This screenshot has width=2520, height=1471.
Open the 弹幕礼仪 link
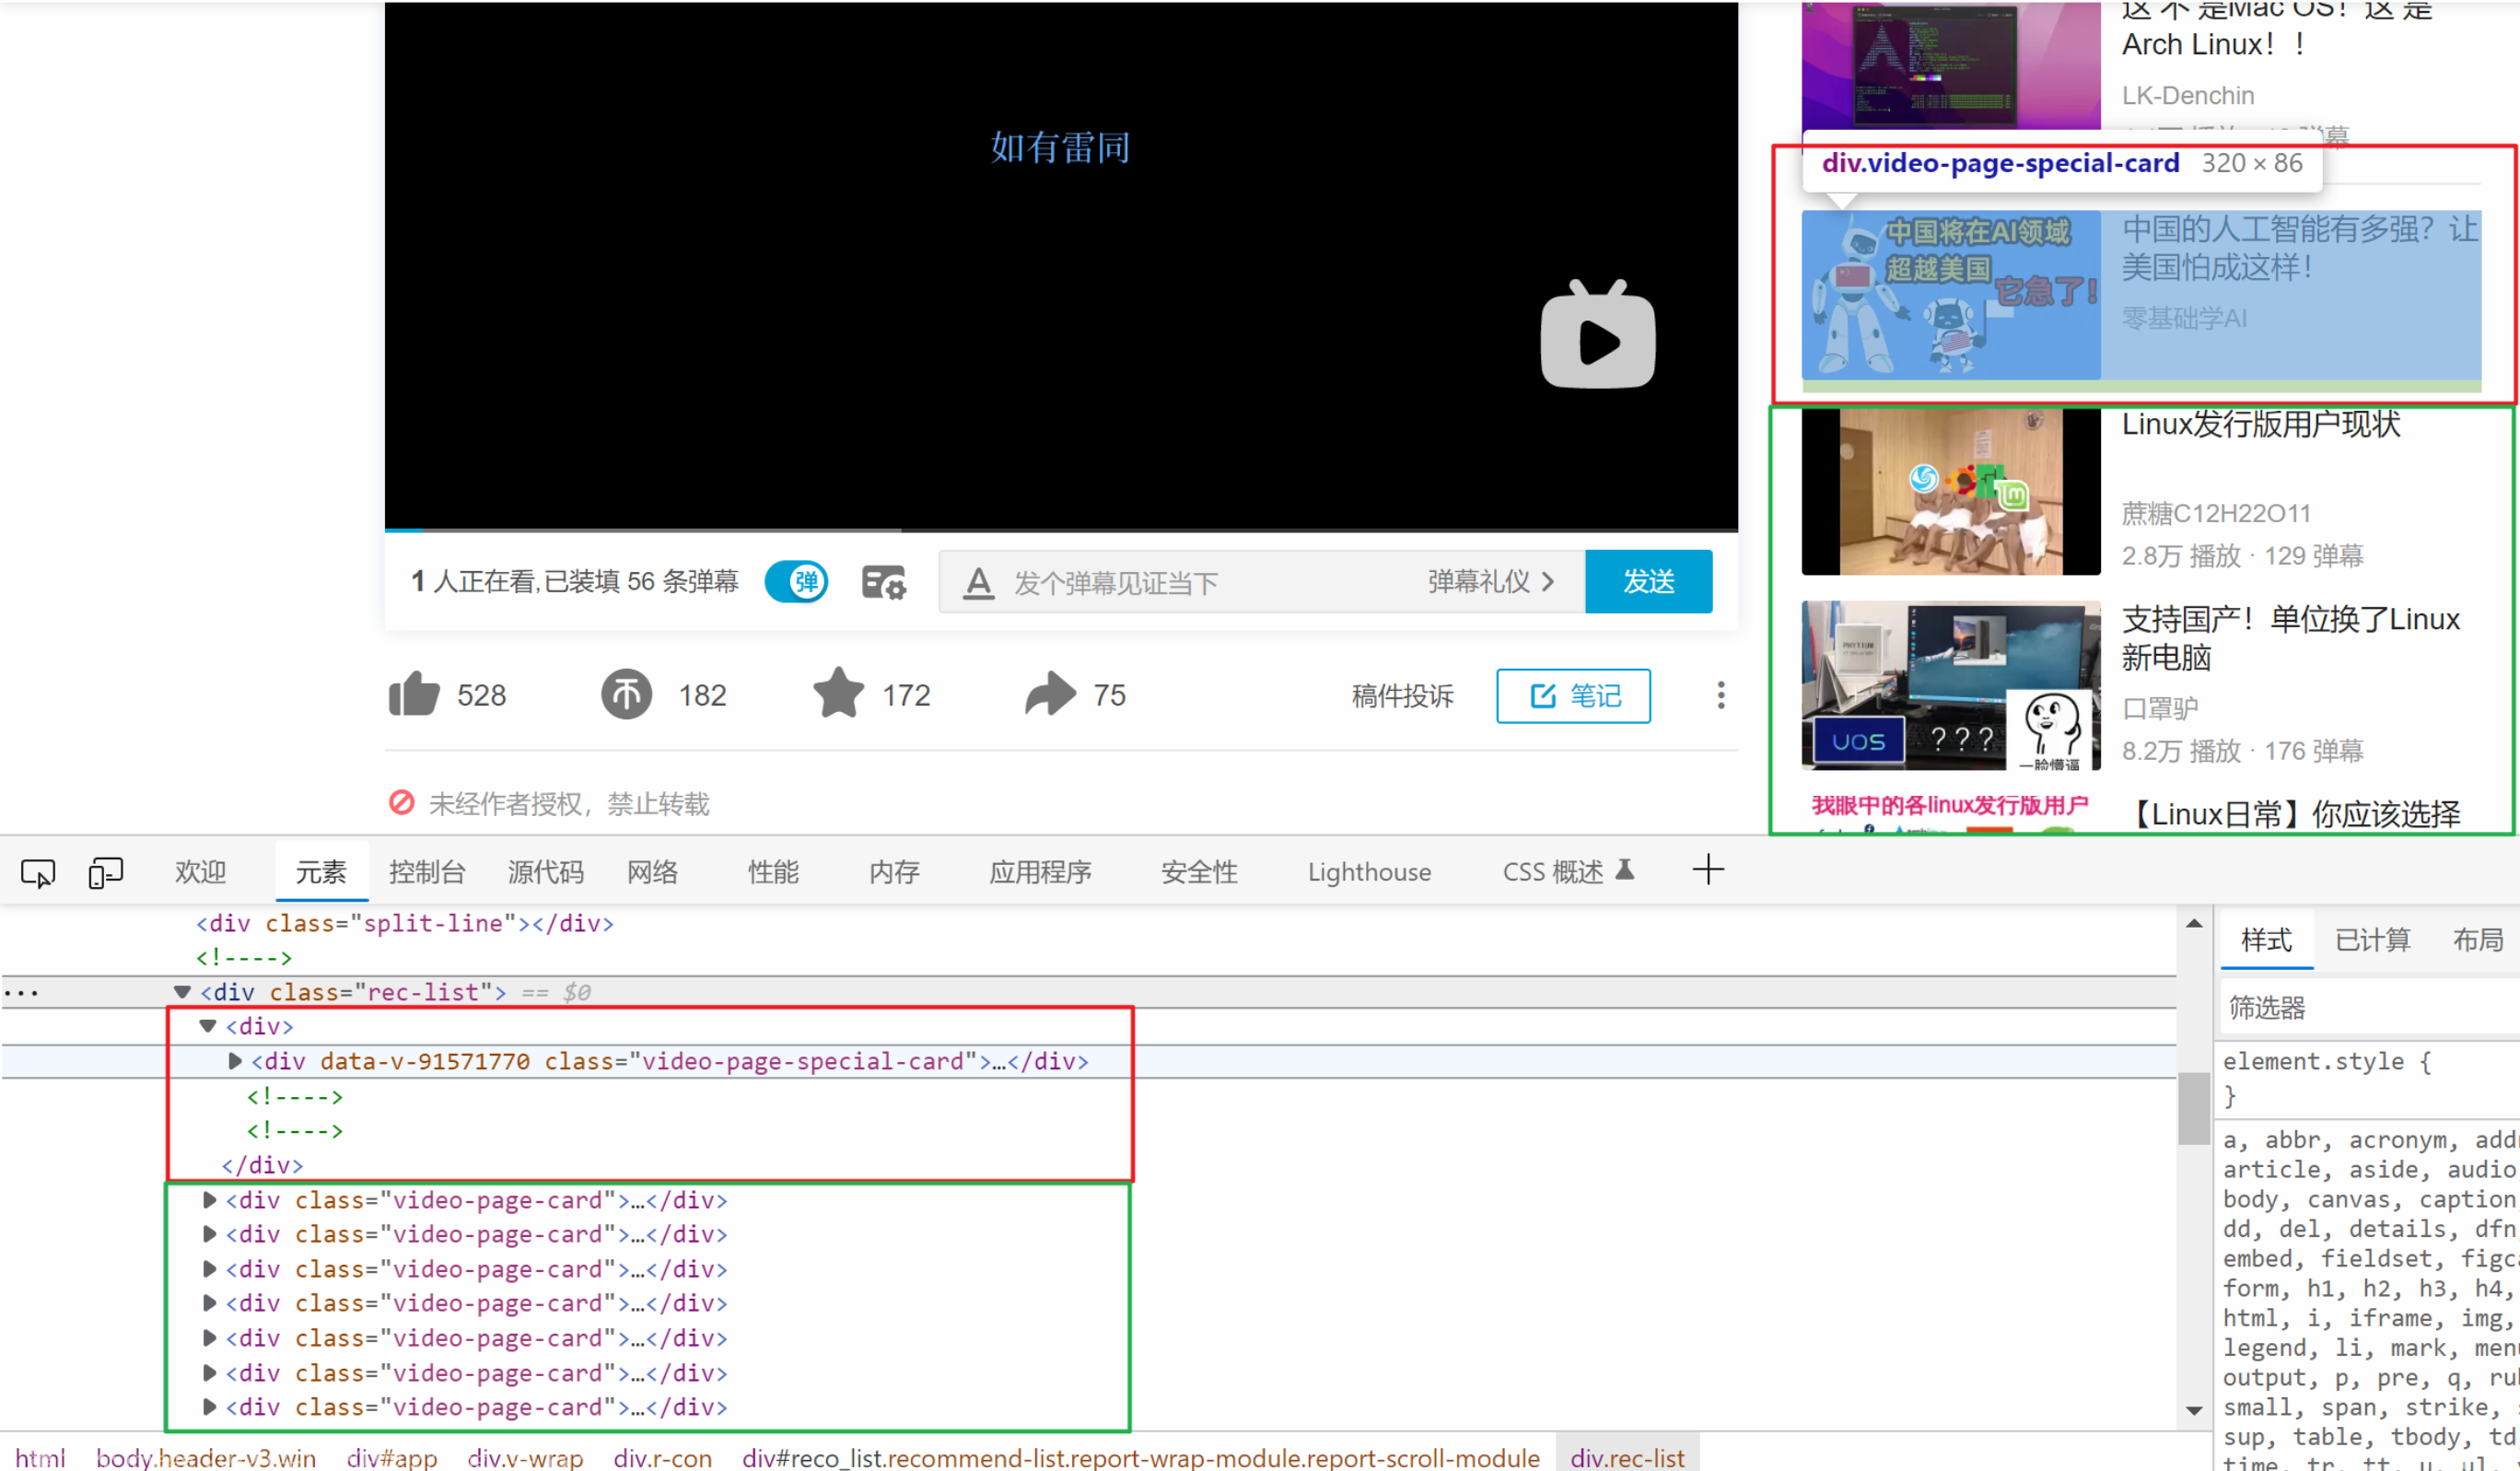1489,581
